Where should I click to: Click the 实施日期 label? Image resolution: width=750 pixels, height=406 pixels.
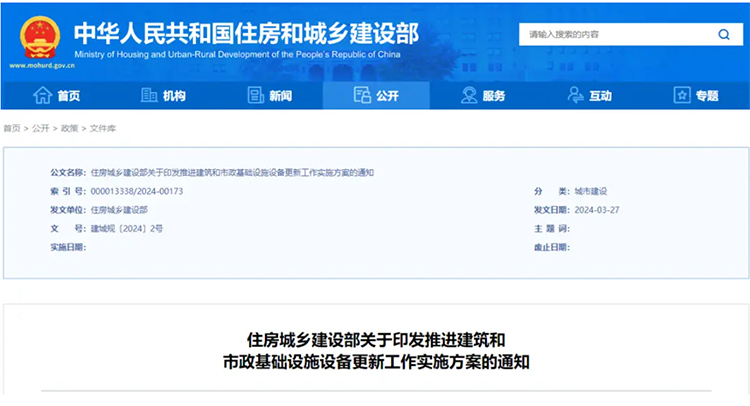[68, 247]
